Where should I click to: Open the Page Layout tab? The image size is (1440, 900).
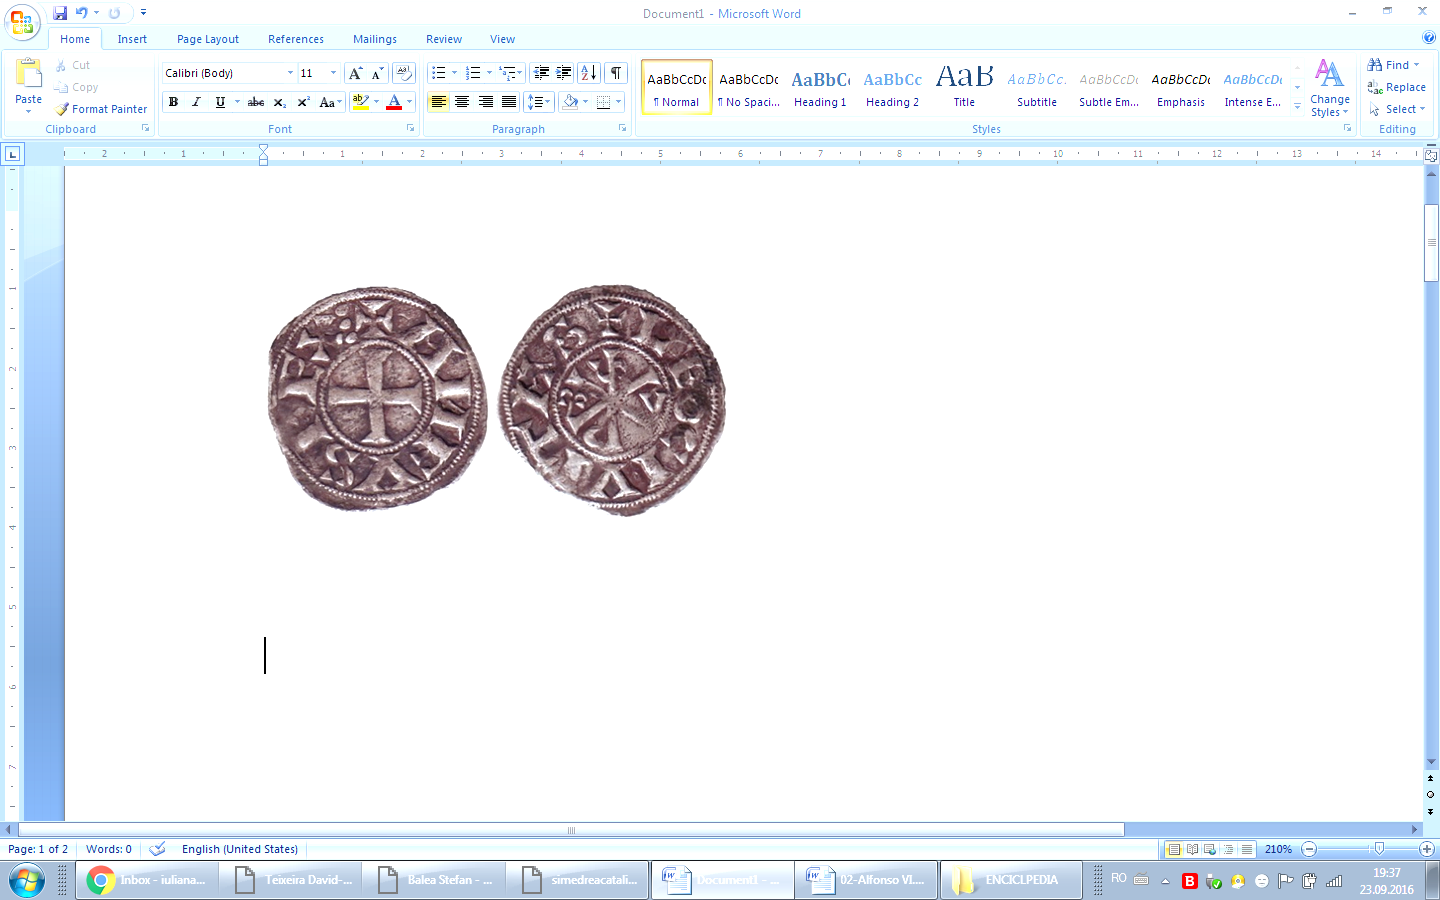208,39
